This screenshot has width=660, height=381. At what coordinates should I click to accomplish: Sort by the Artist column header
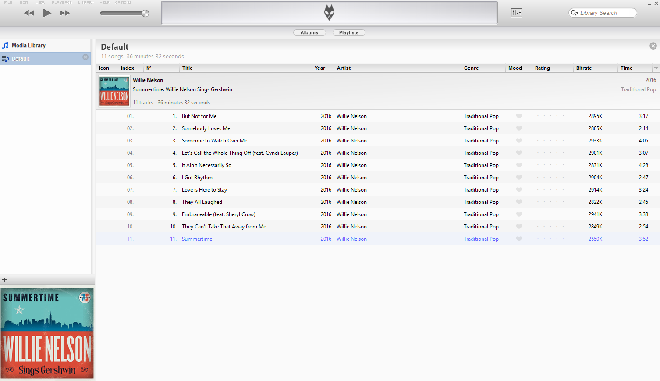(x=344, y=68)
